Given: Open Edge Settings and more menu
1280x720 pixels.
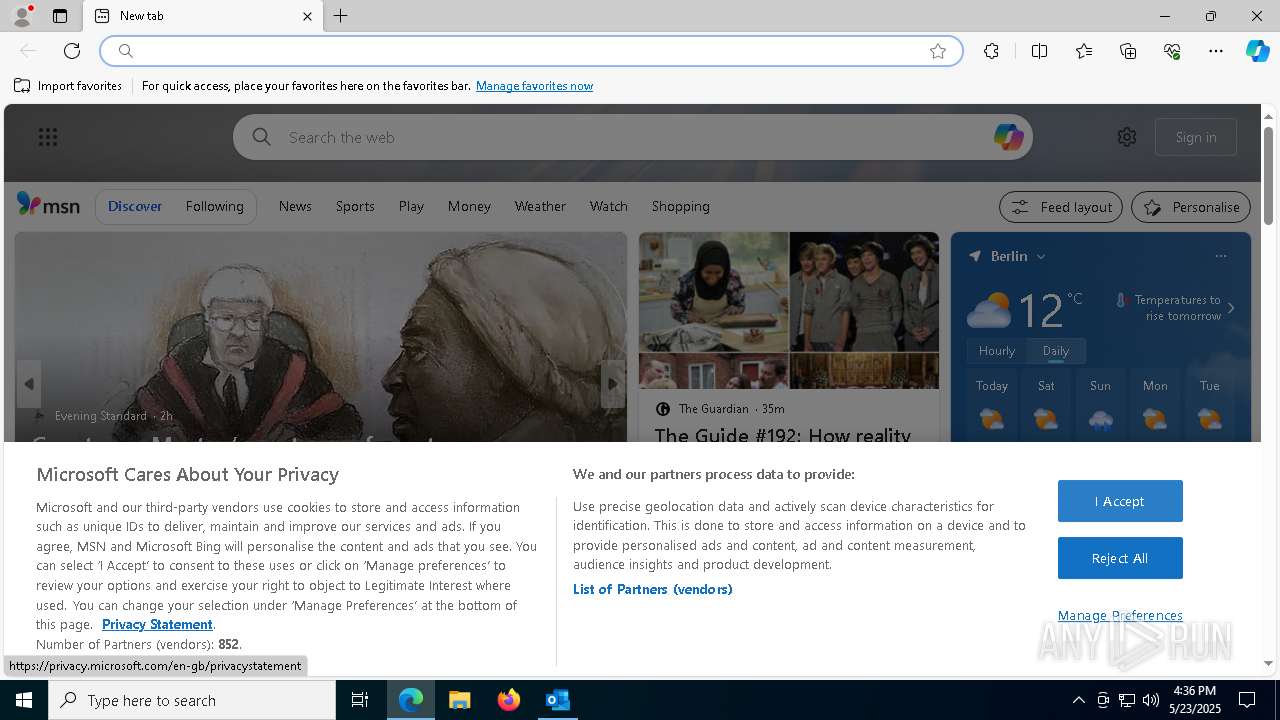Looking at the screenshot, I should point(1216,51).
